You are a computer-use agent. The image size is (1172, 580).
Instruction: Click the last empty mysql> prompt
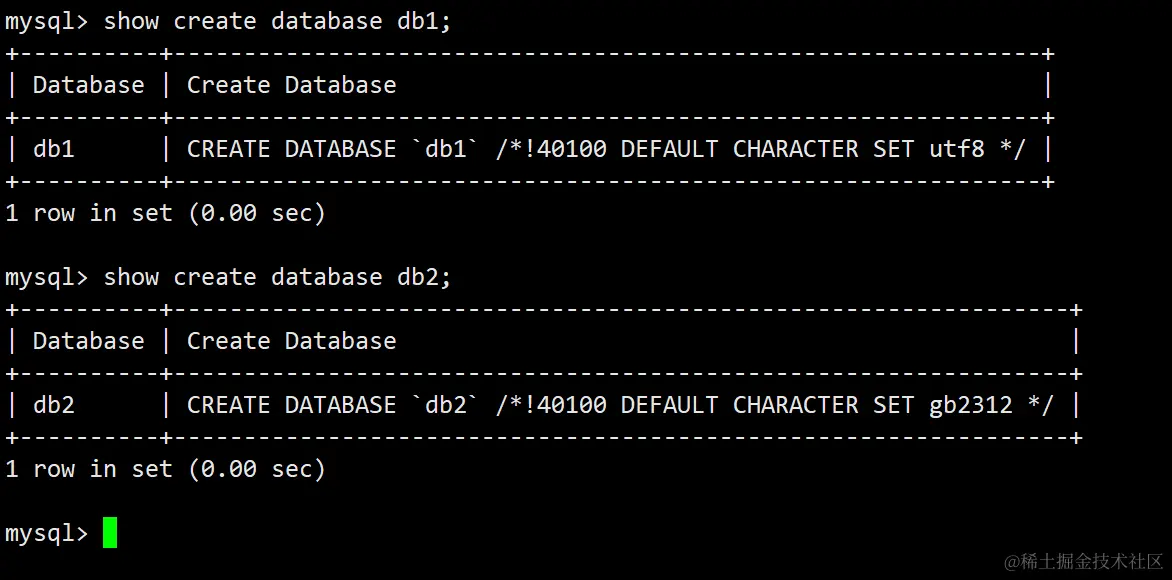(x=46, y=533)
